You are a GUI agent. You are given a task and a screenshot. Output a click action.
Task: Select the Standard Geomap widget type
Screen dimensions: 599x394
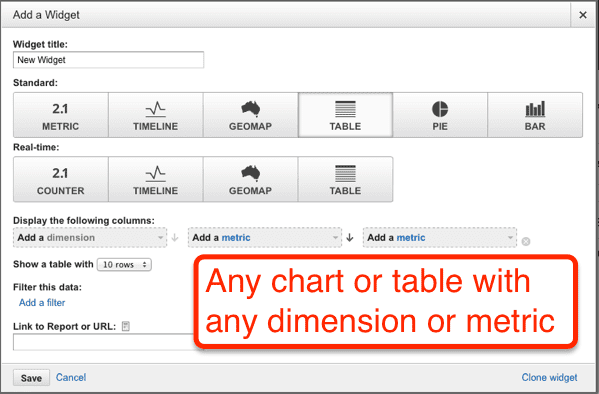(x=250, y=115)
